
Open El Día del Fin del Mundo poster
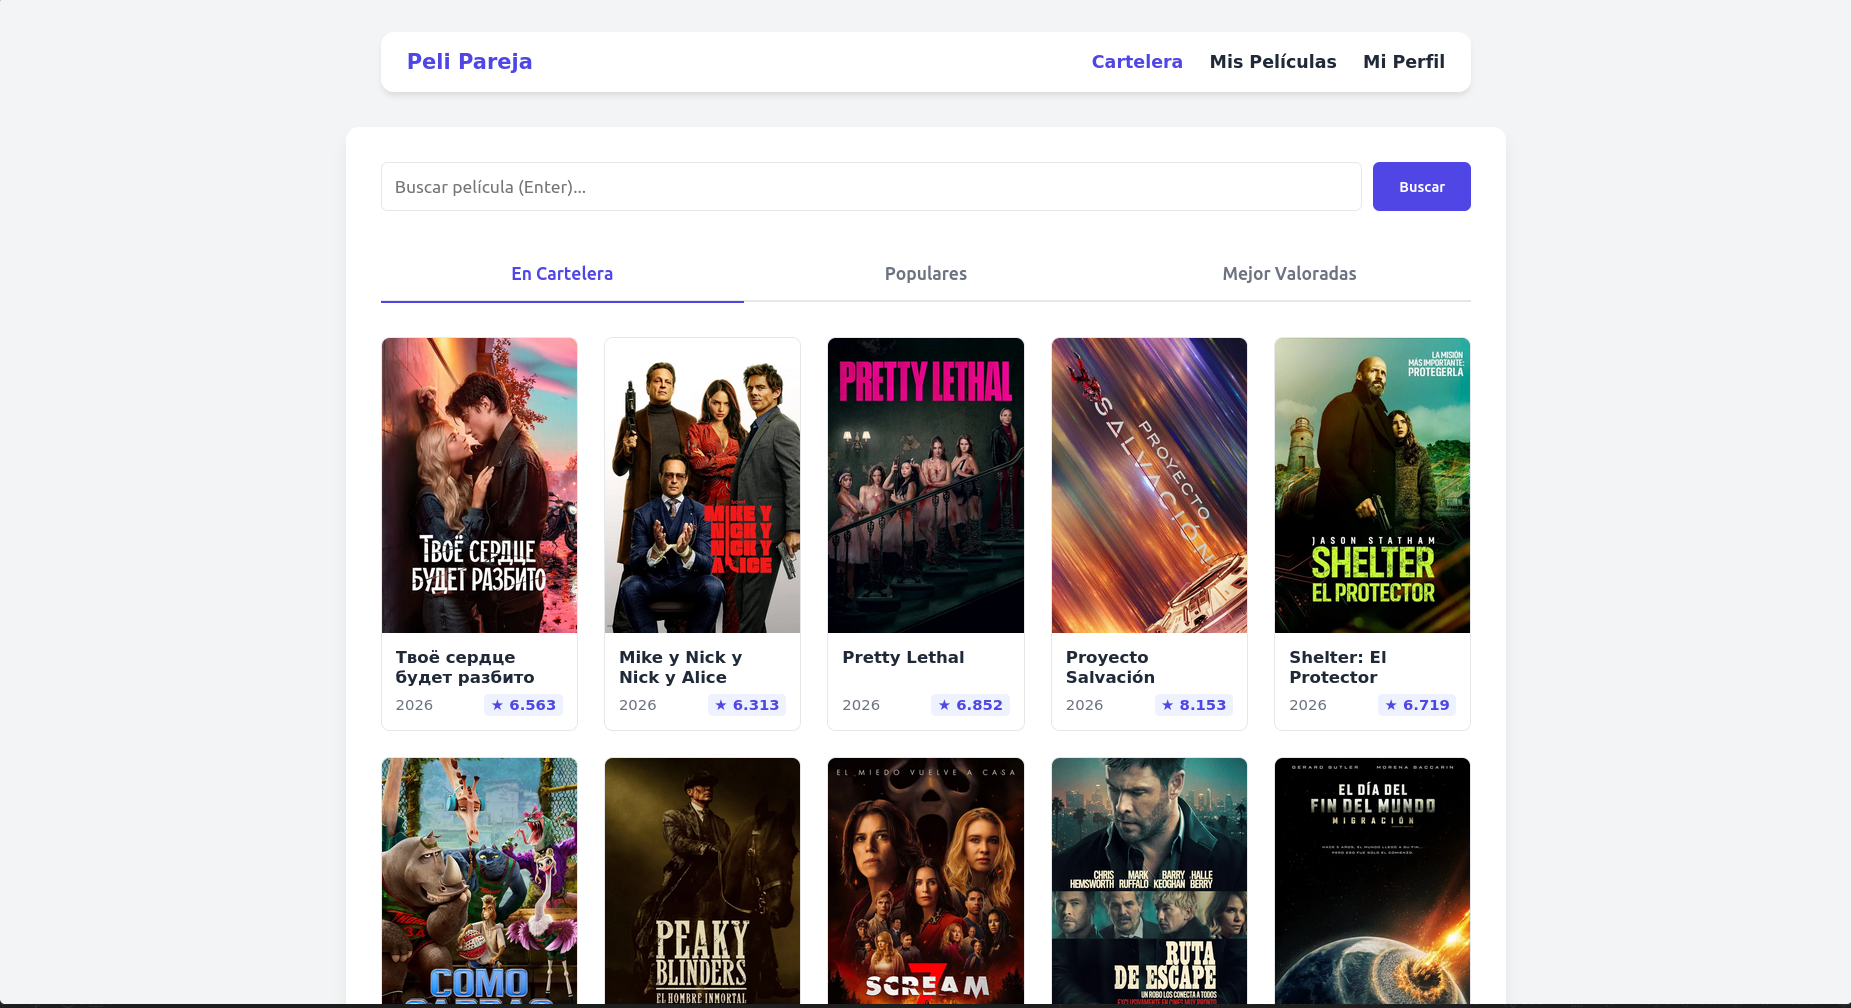click(1372, 881)
